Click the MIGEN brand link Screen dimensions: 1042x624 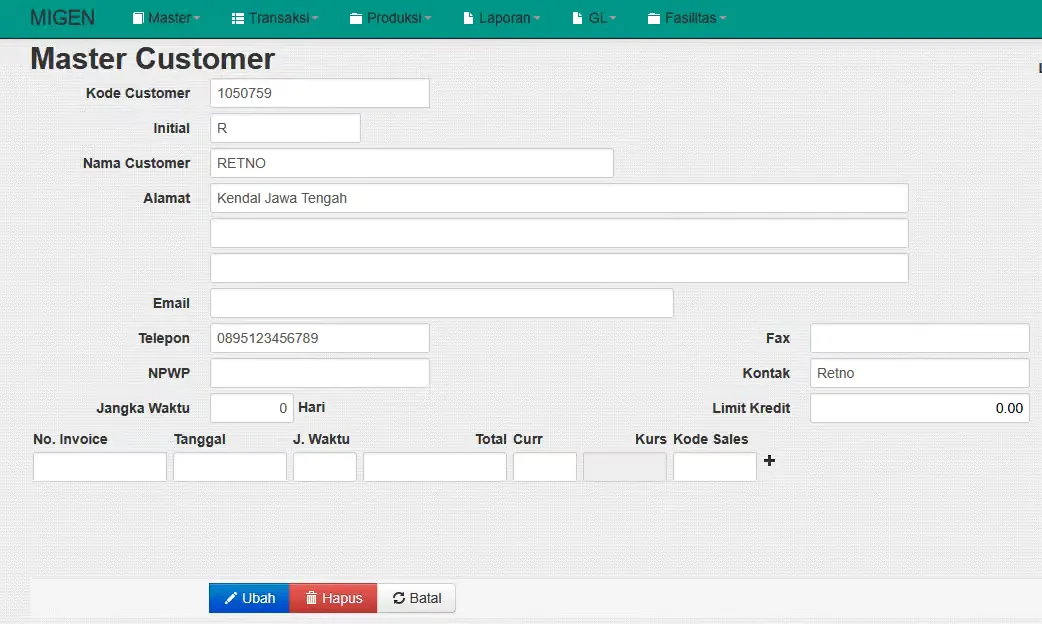pyautogui.click(x=62, y=18)
